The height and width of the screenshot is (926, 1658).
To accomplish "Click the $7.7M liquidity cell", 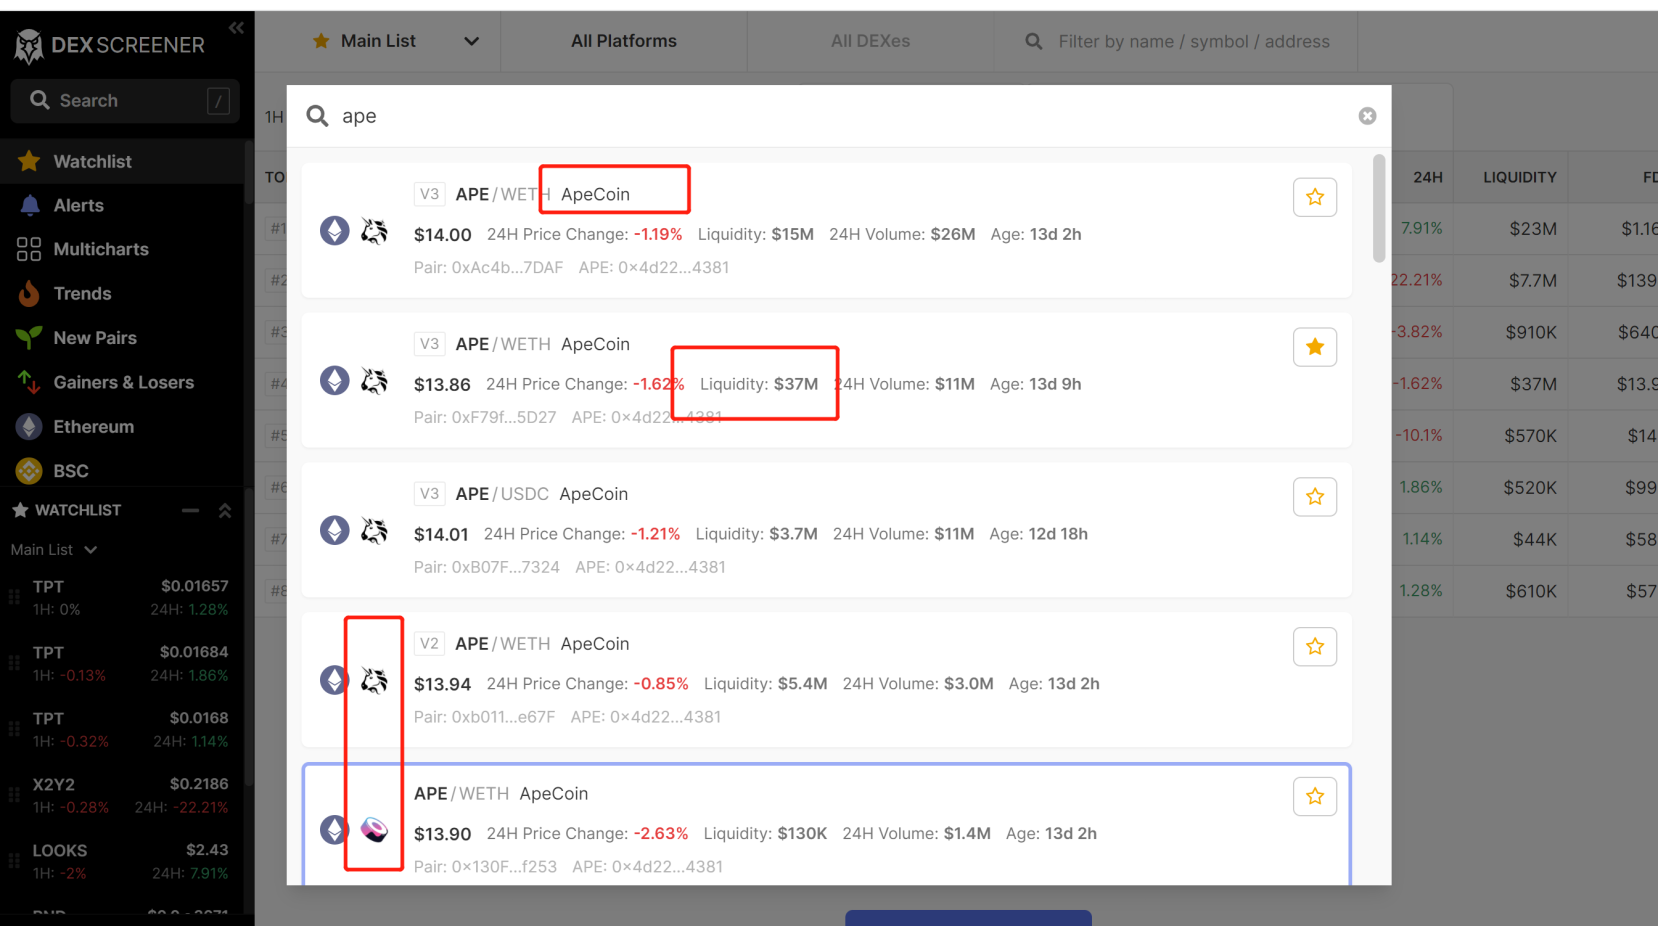I will pos(1533,281).
